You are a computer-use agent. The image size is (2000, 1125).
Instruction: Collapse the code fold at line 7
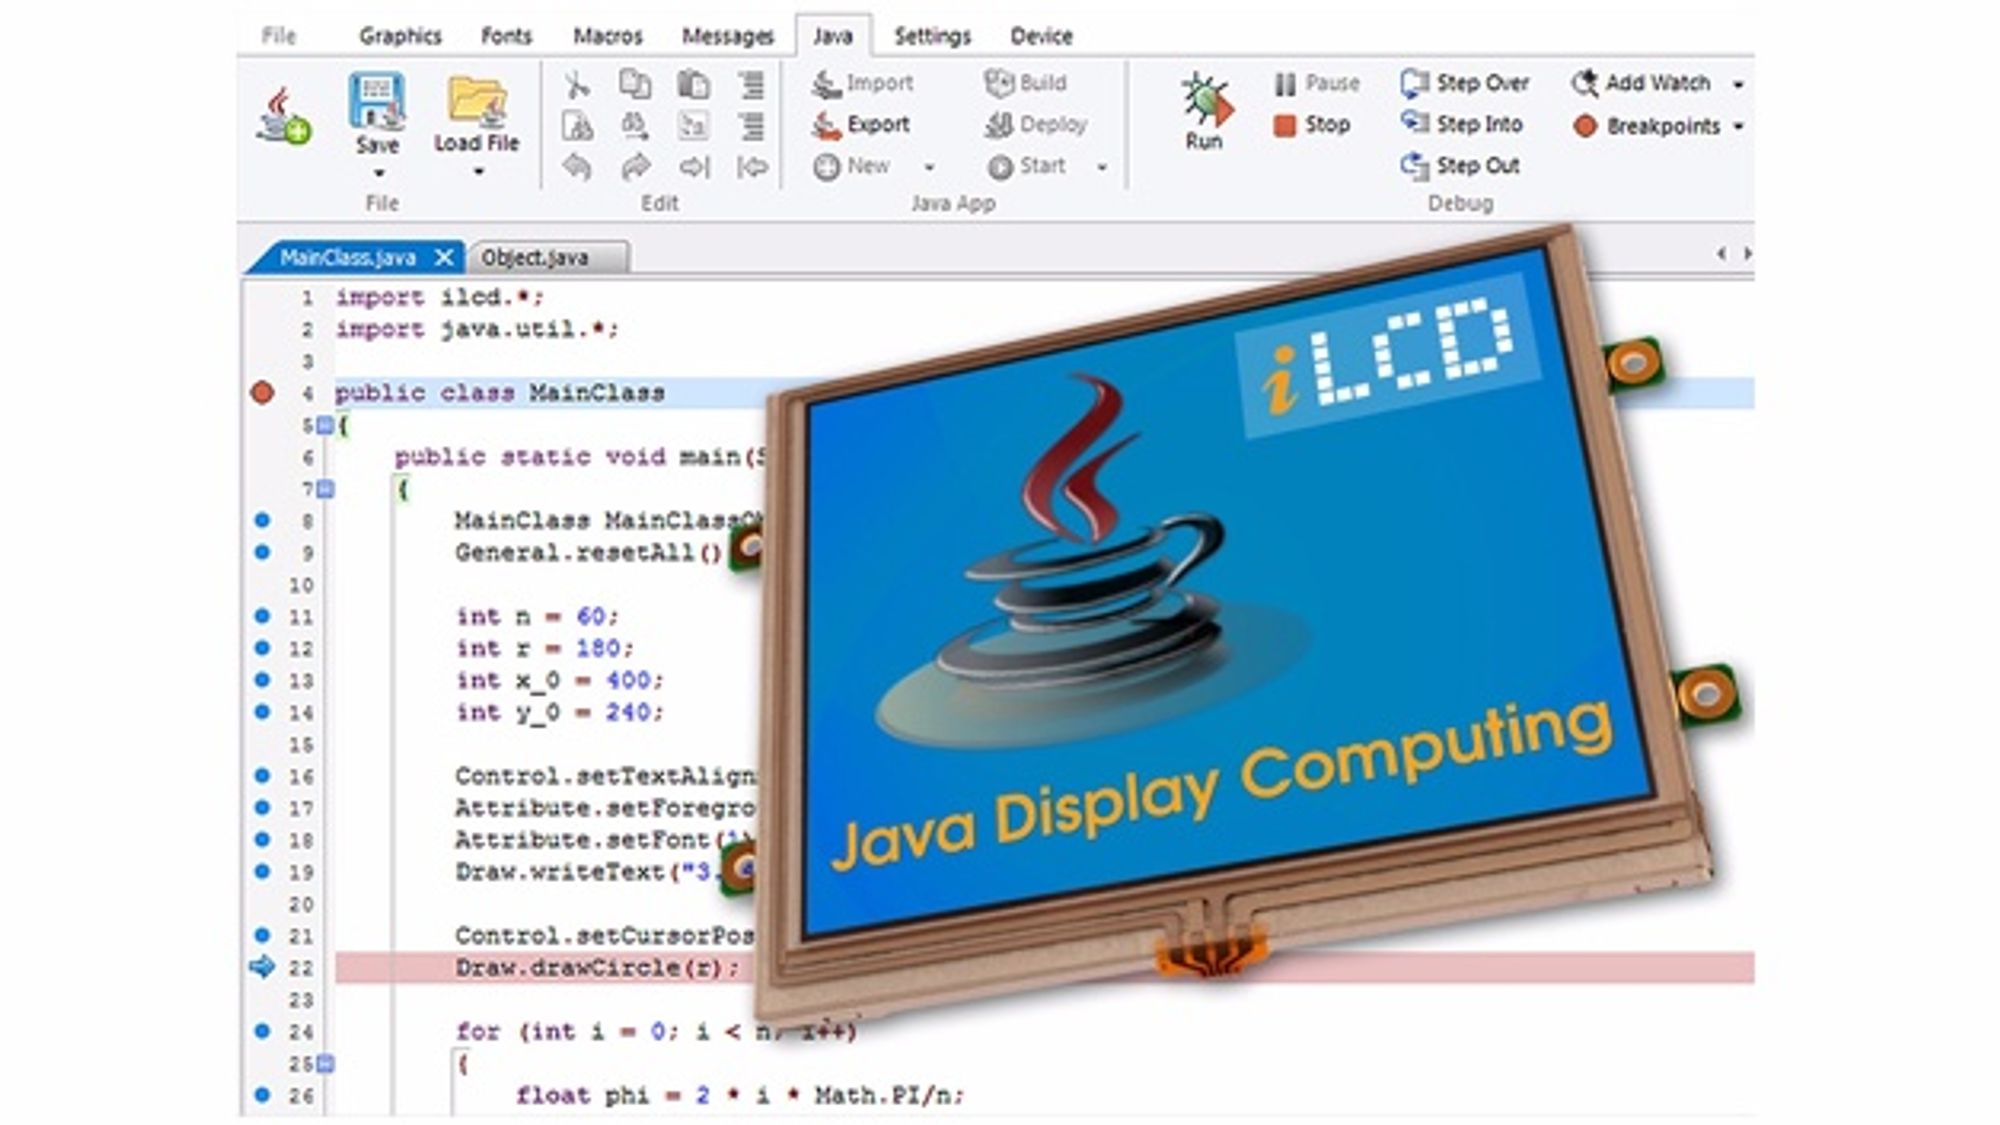325,489
